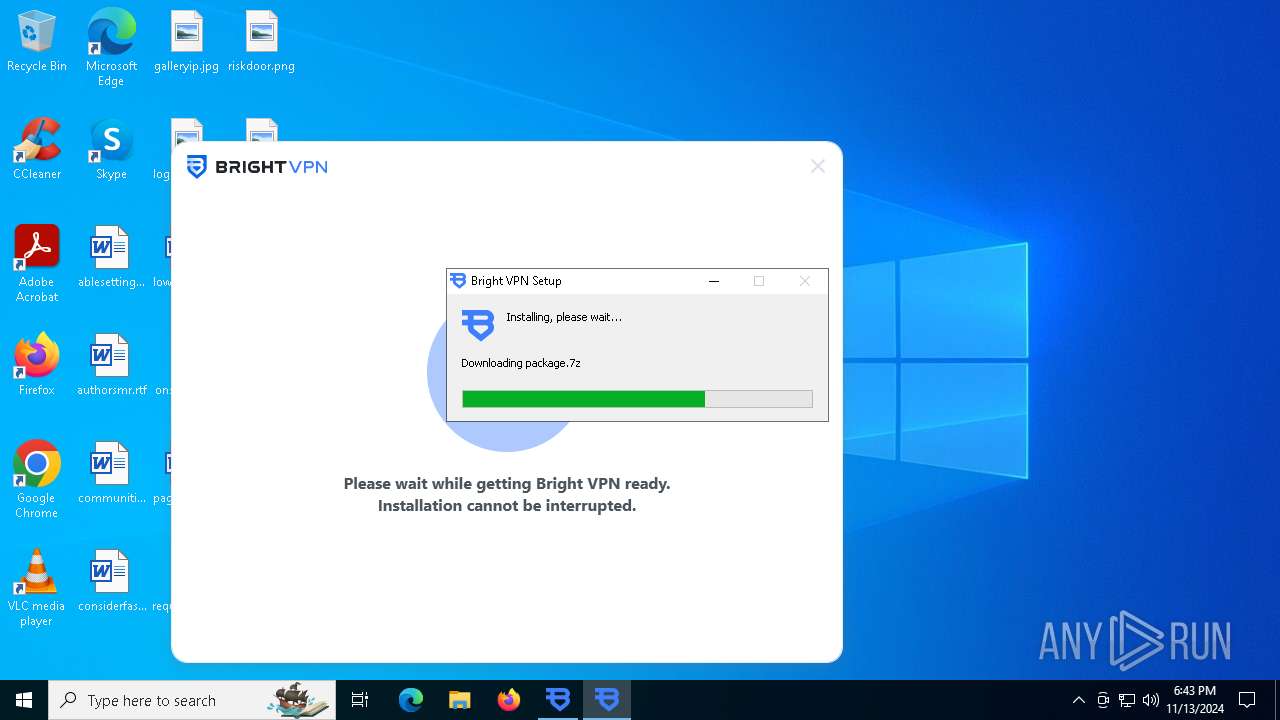Click the installation progress bar
This screenshot has height=720, width=1280.
[637, 399]
